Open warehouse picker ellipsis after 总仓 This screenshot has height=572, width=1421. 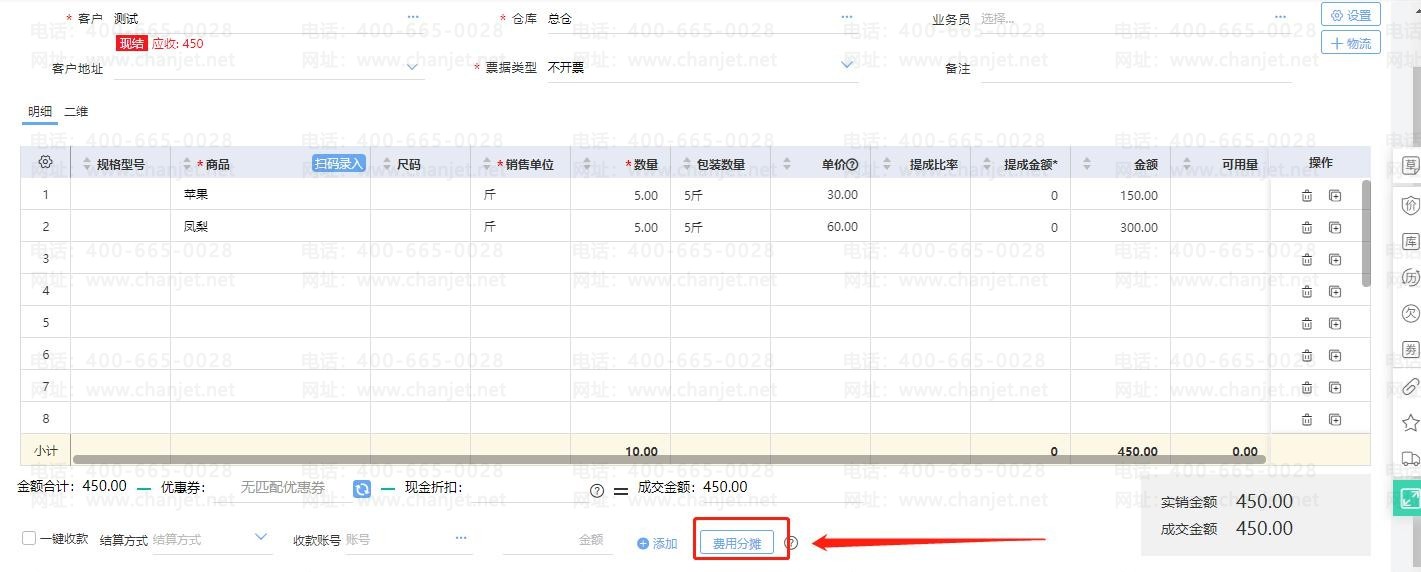click(847, 18)
